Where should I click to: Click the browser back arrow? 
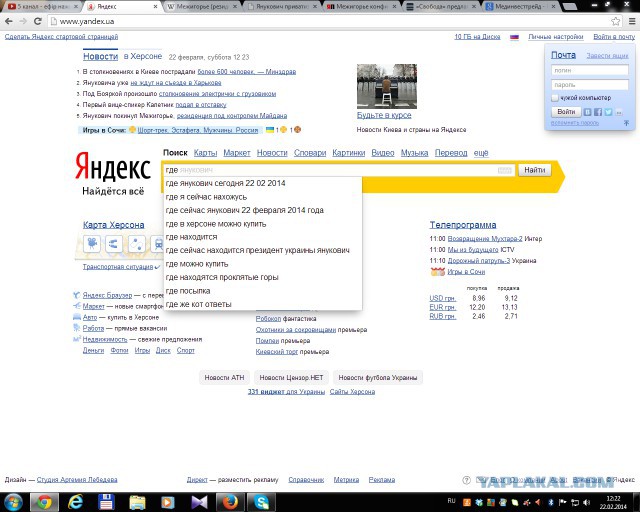[x=9, y=21]
